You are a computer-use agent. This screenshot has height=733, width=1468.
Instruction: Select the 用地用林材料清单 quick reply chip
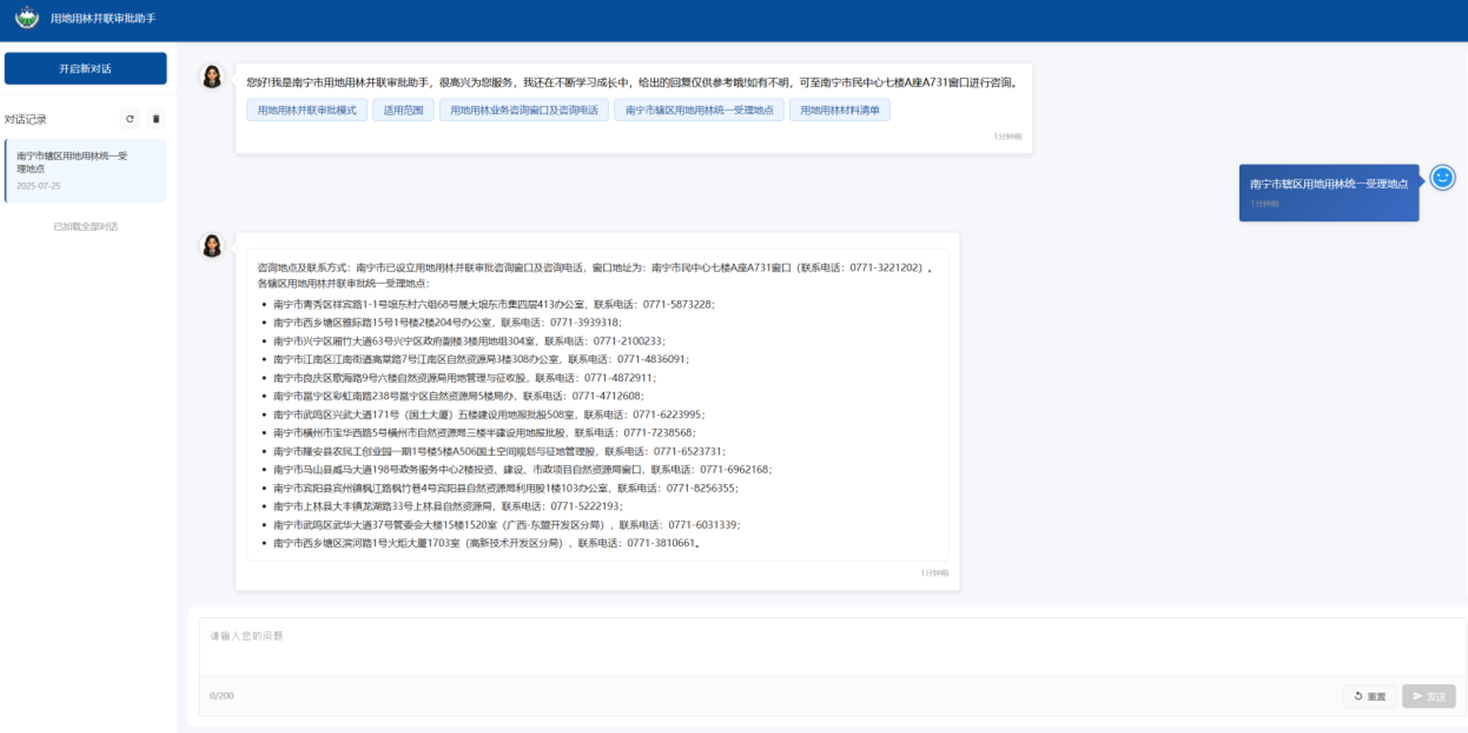click(839, 110)
